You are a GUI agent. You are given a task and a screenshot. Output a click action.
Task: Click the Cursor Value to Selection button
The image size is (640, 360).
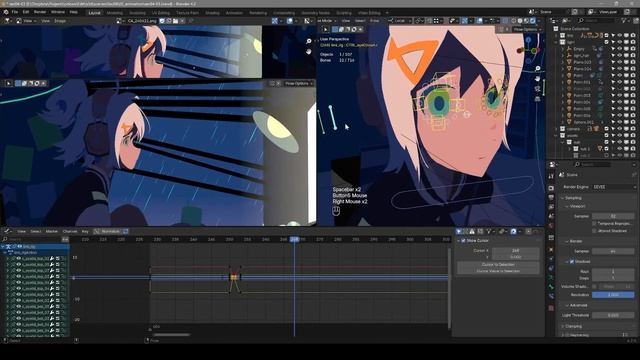(498, 271)
